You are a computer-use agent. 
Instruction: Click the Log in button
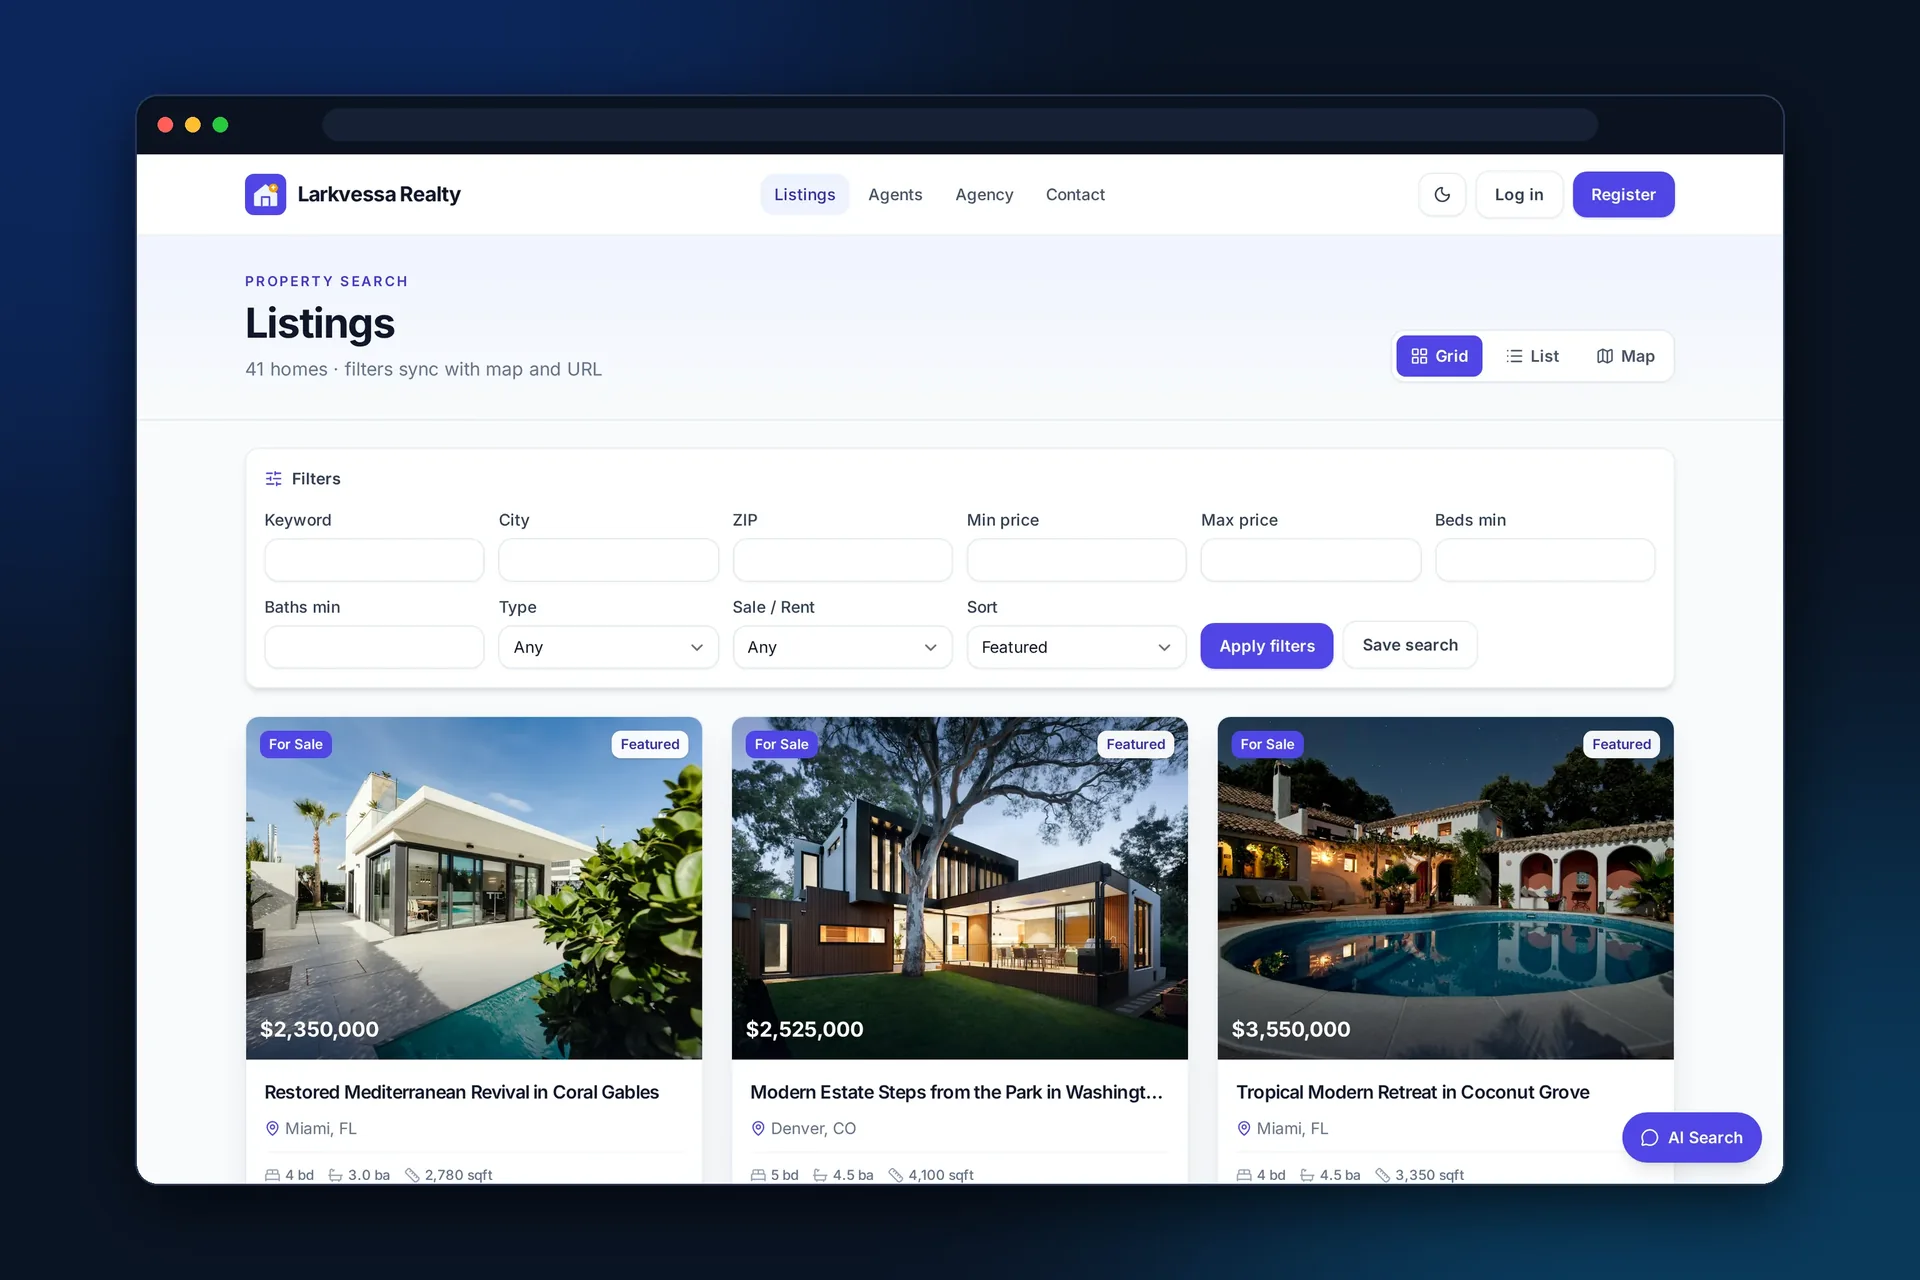point(1519,194)
